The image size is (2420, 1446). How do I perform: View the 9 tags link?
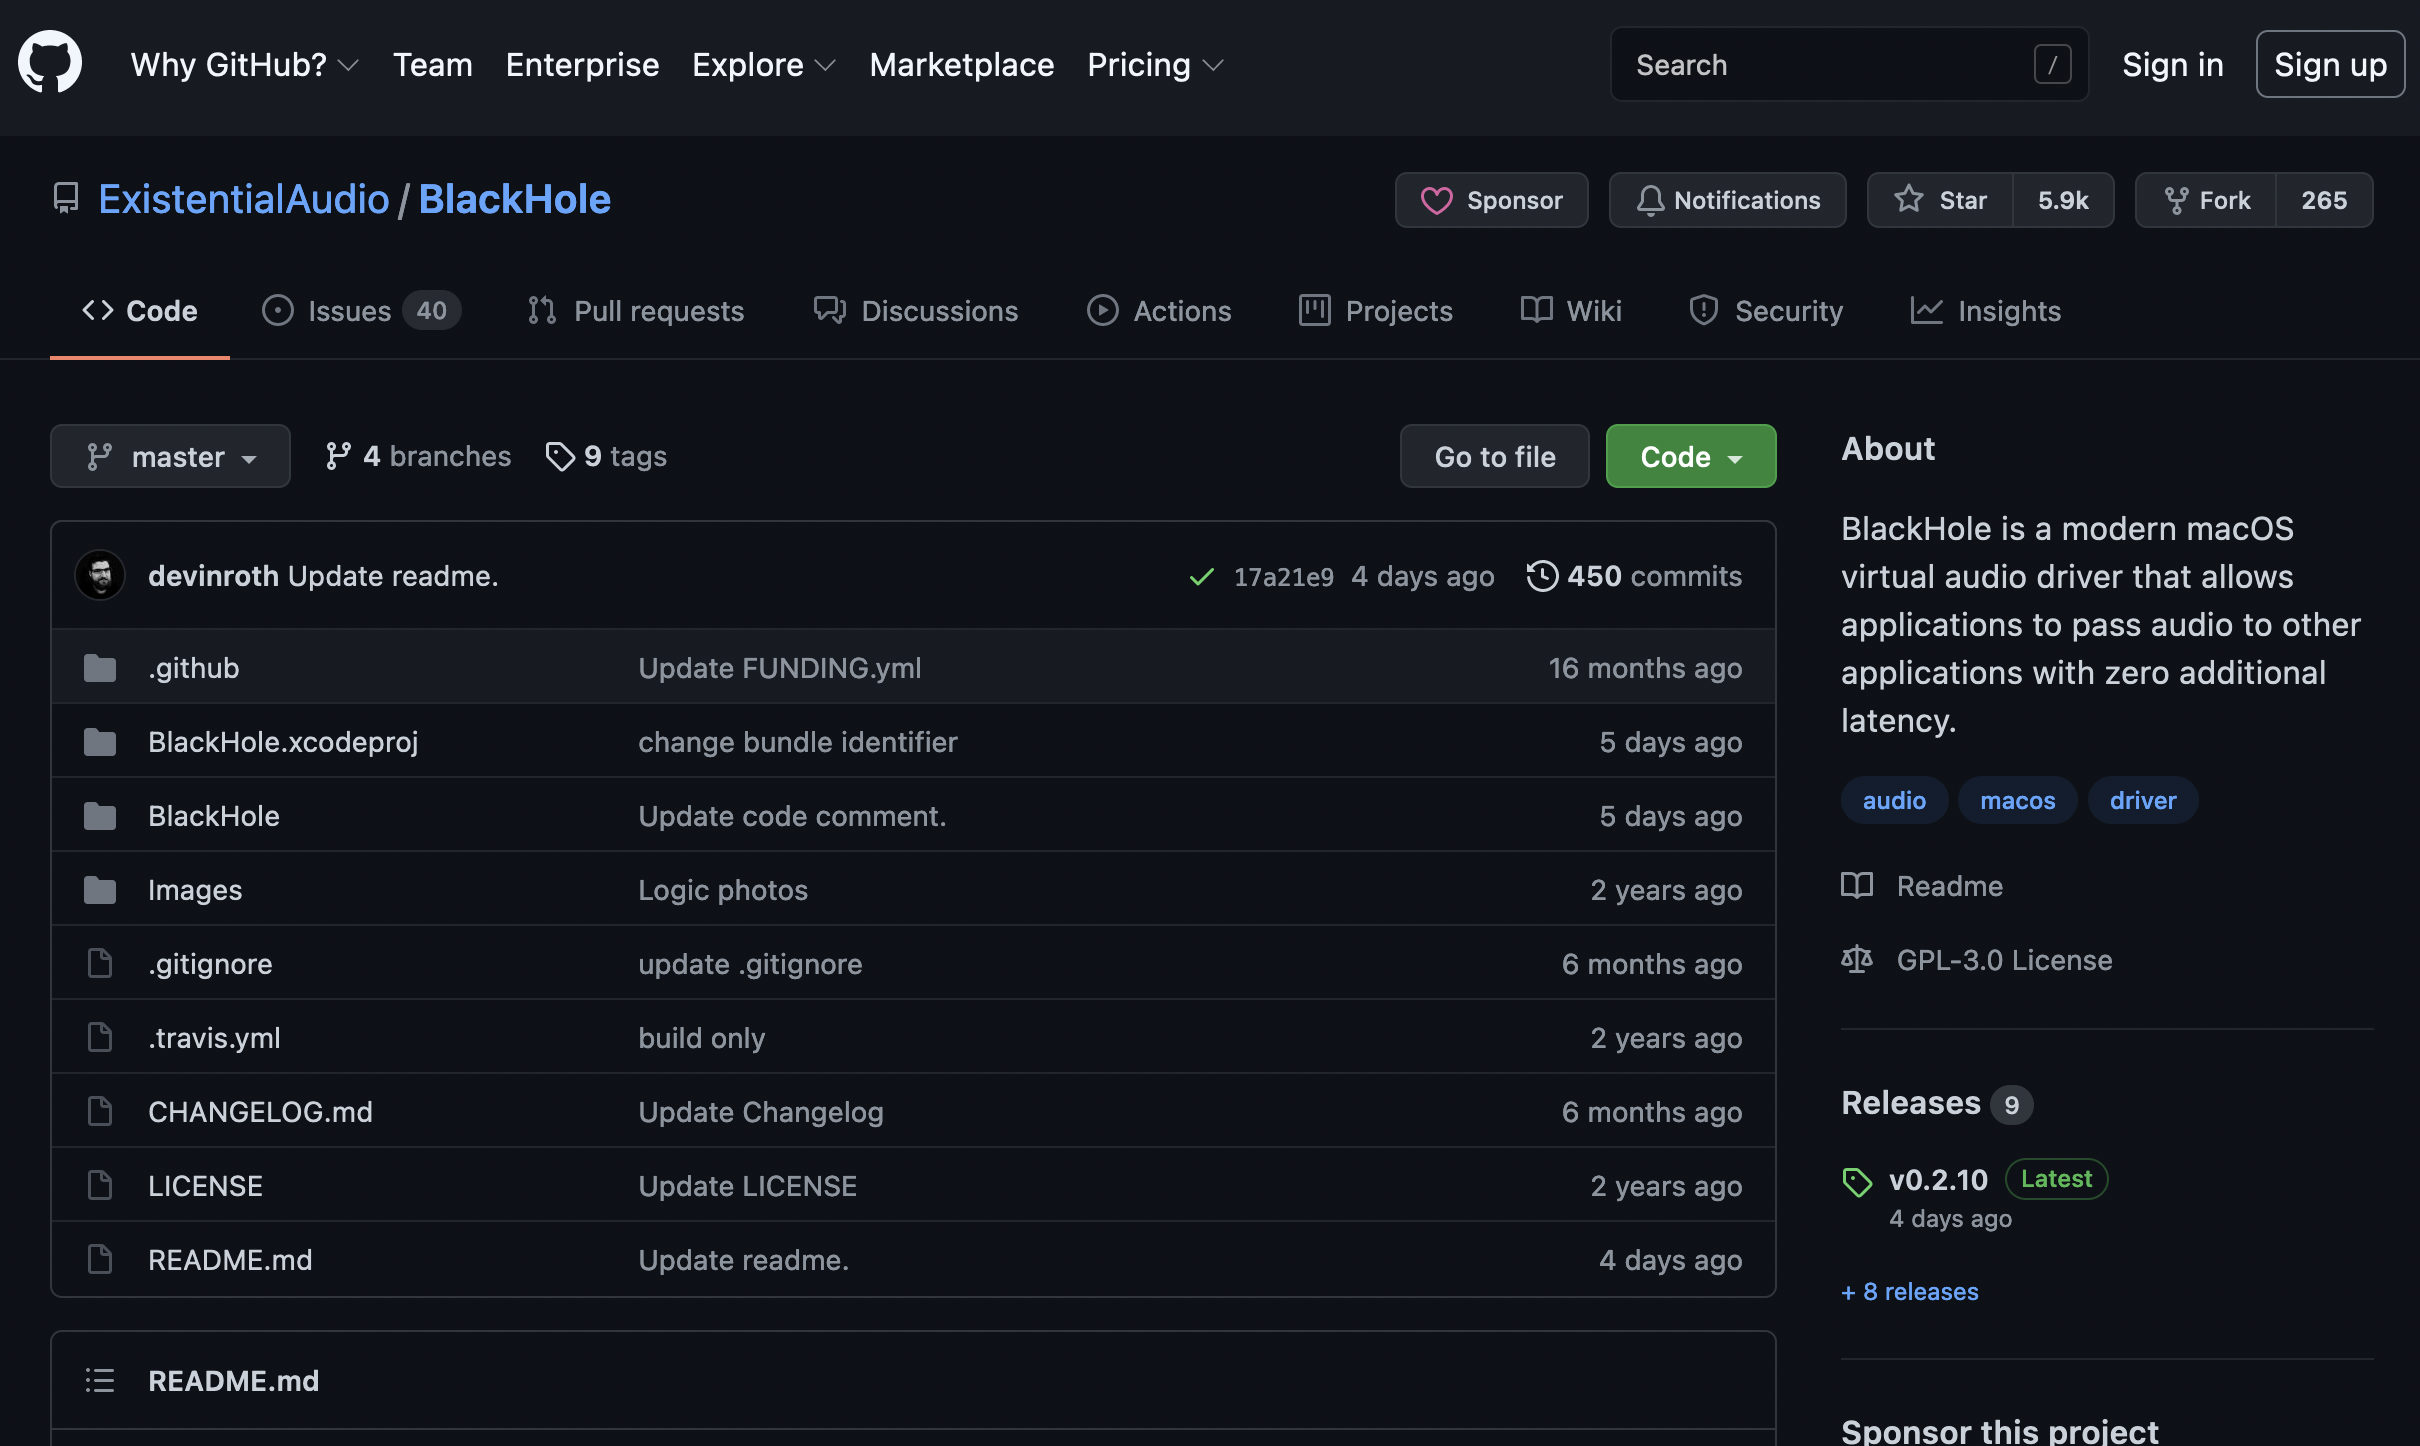tap(606, 456)
